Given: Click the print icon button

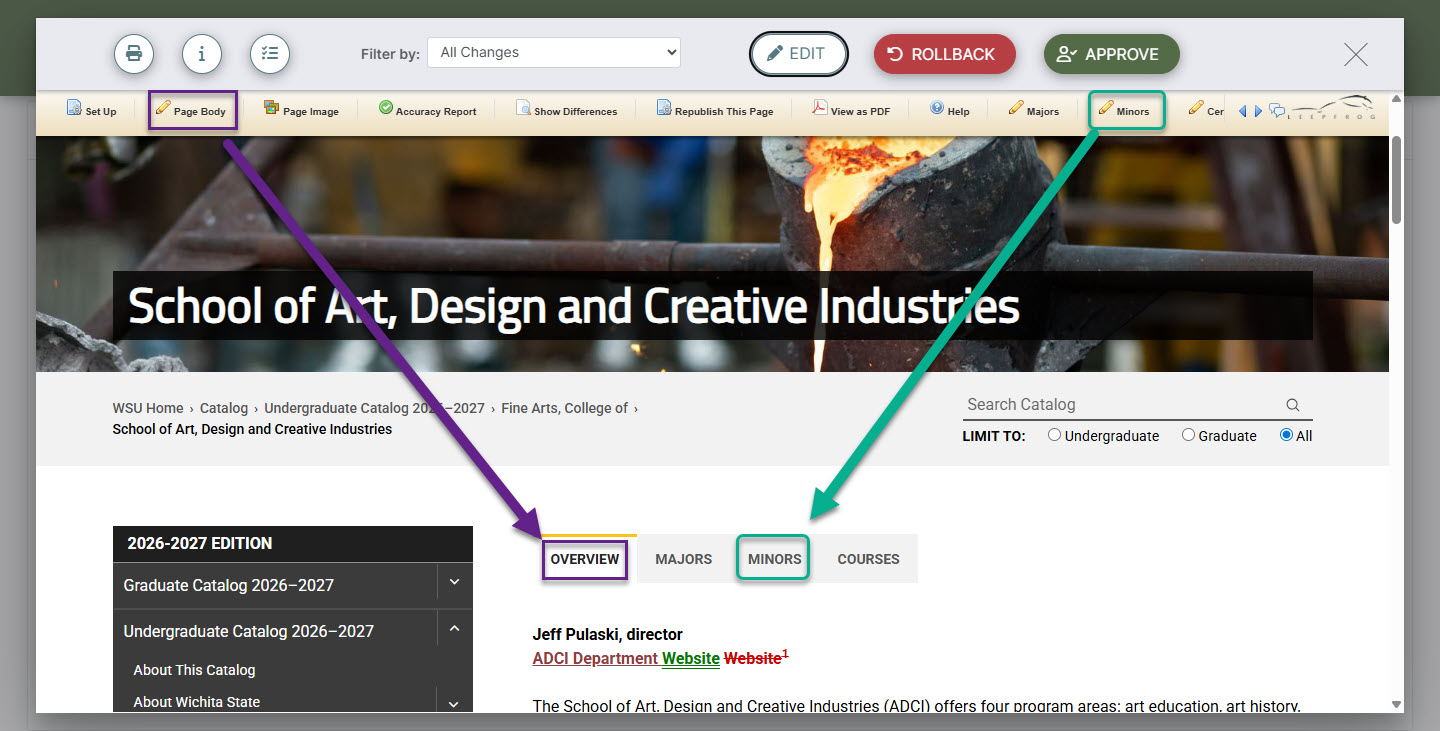Looking at the screenshot, I should point(134,54).
